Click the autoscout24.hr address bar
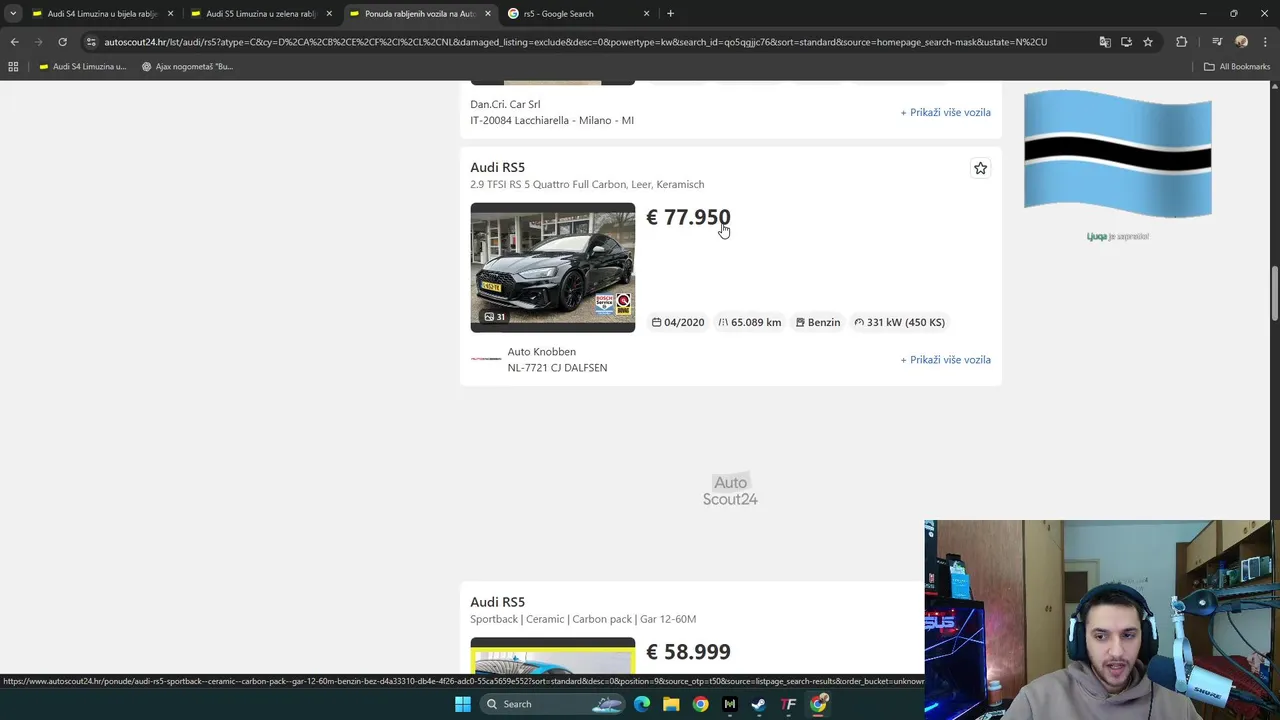The image size is (1280, 720). [x=575, y=42]
